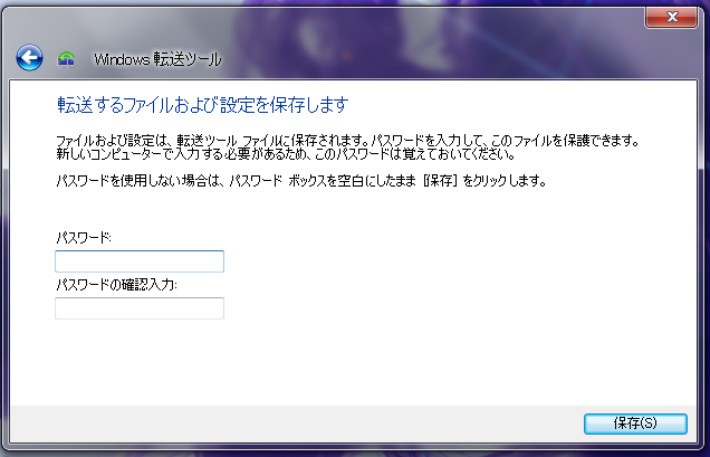Click the line starting ファイルおよび設定は
This screenshot has height=457, width=710.
[x=348, y=141]
